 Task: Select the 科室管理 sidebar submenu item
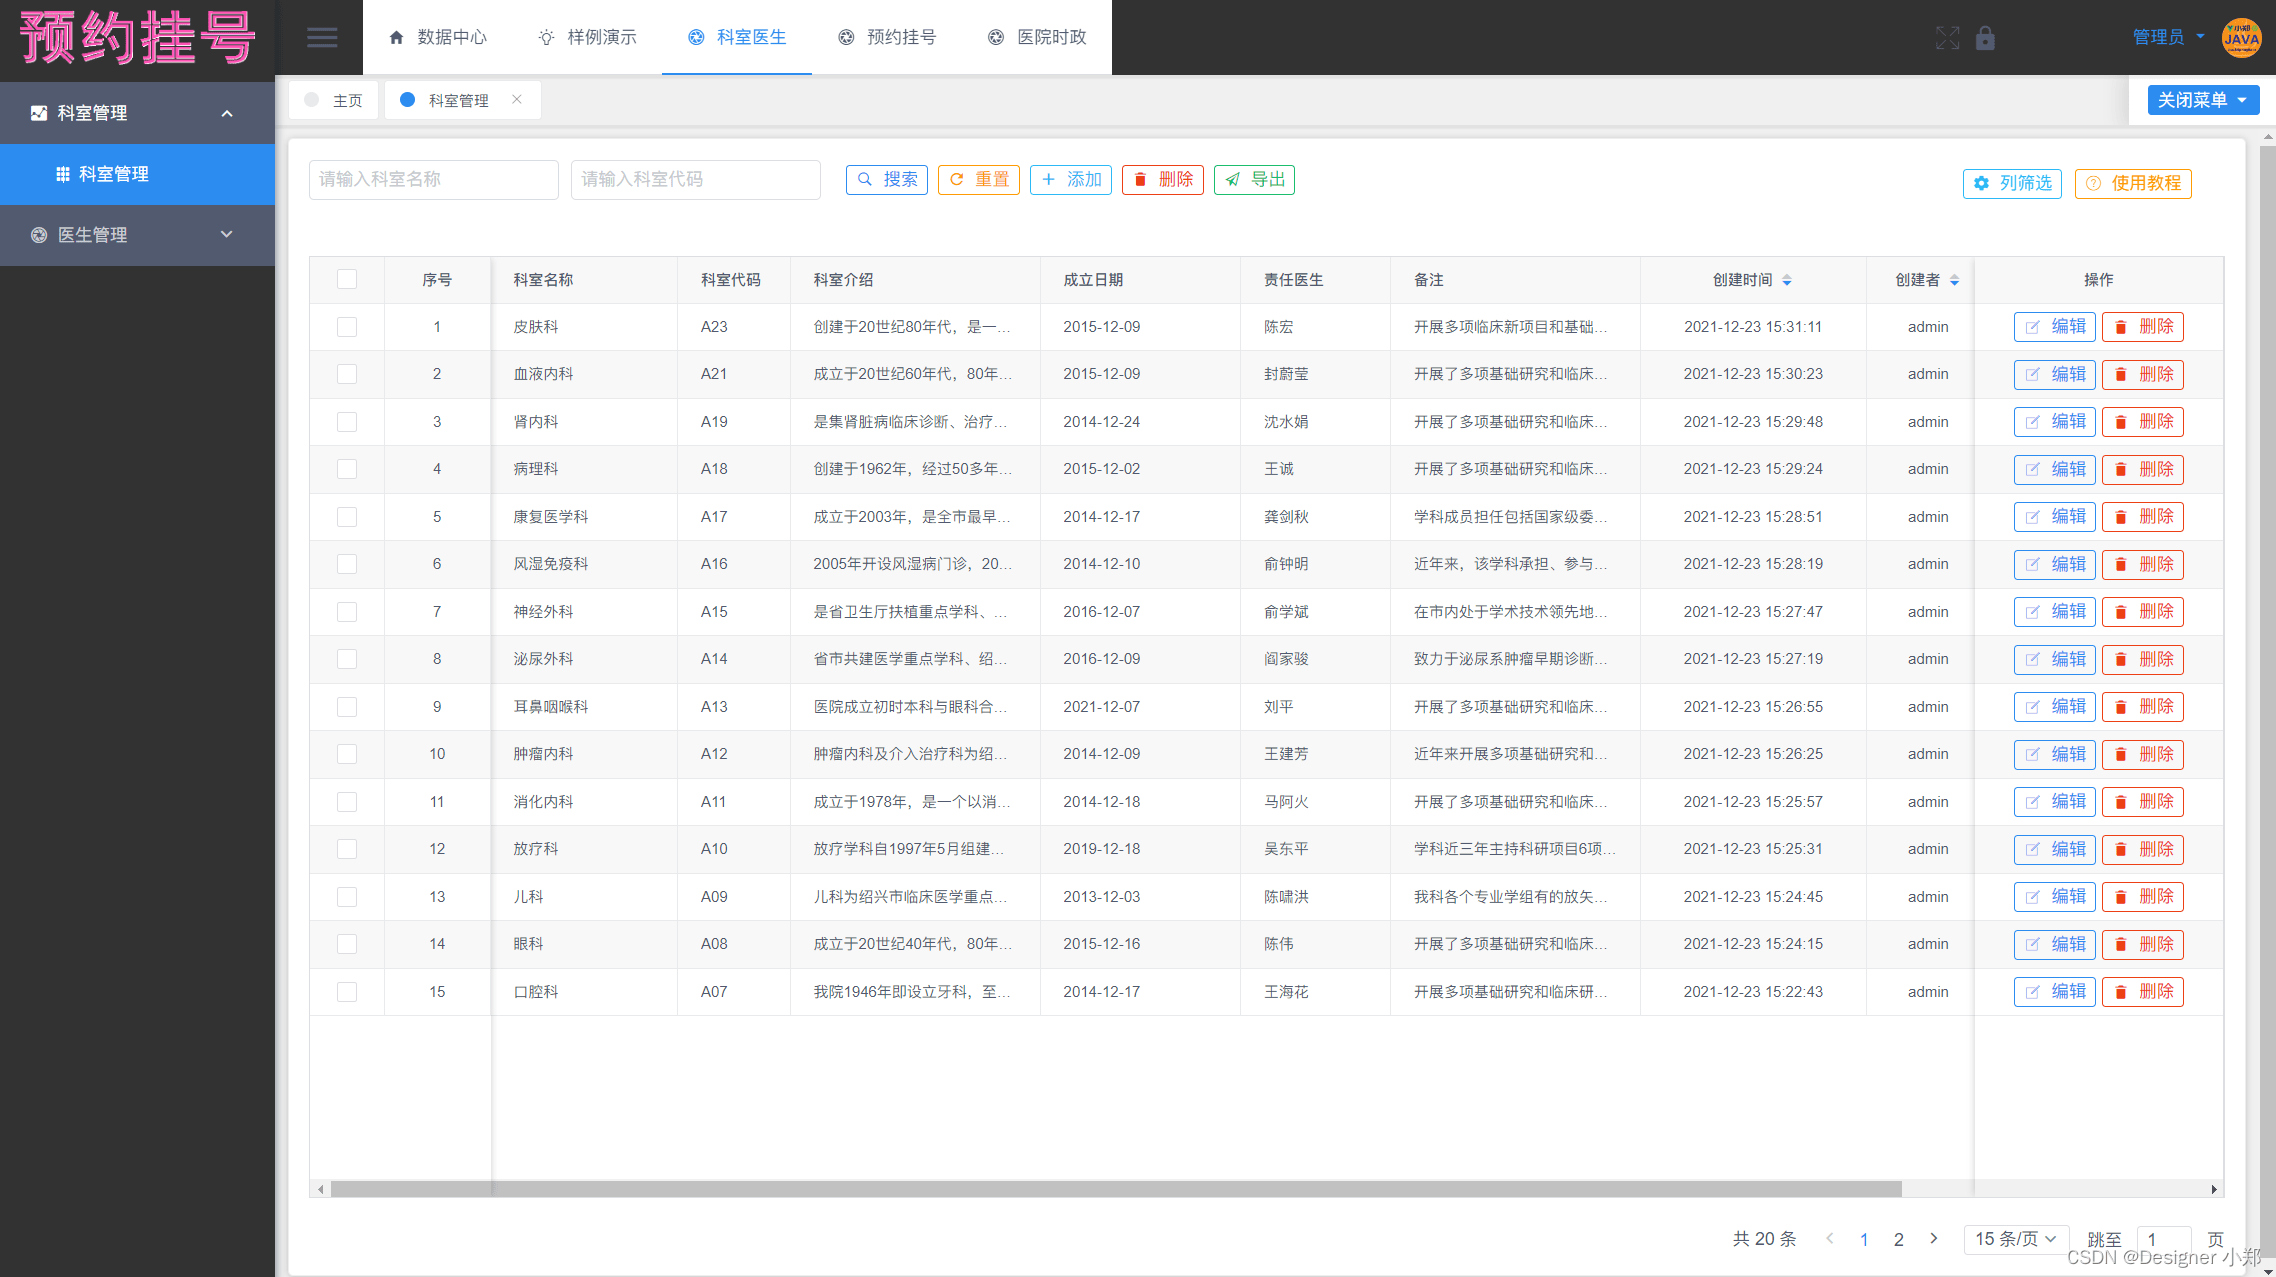[137, 174]
